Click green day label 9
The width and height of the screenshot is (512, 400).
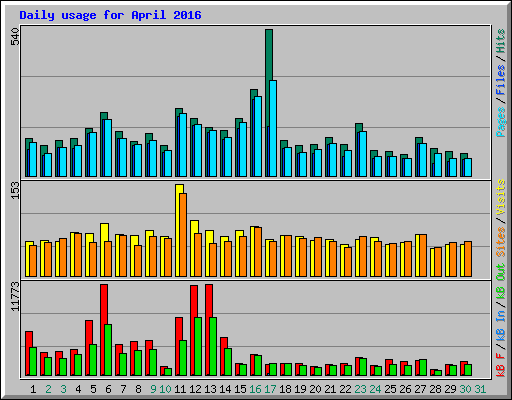coord(153,389)
